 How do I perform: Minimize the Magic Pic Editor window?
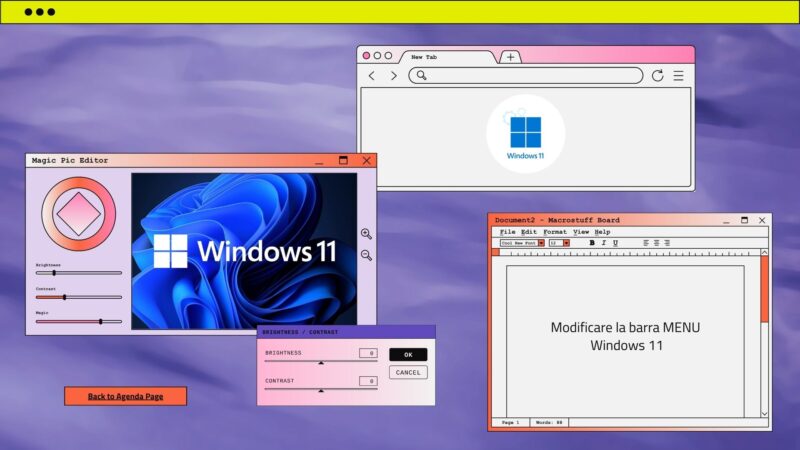tap(319, 163)
